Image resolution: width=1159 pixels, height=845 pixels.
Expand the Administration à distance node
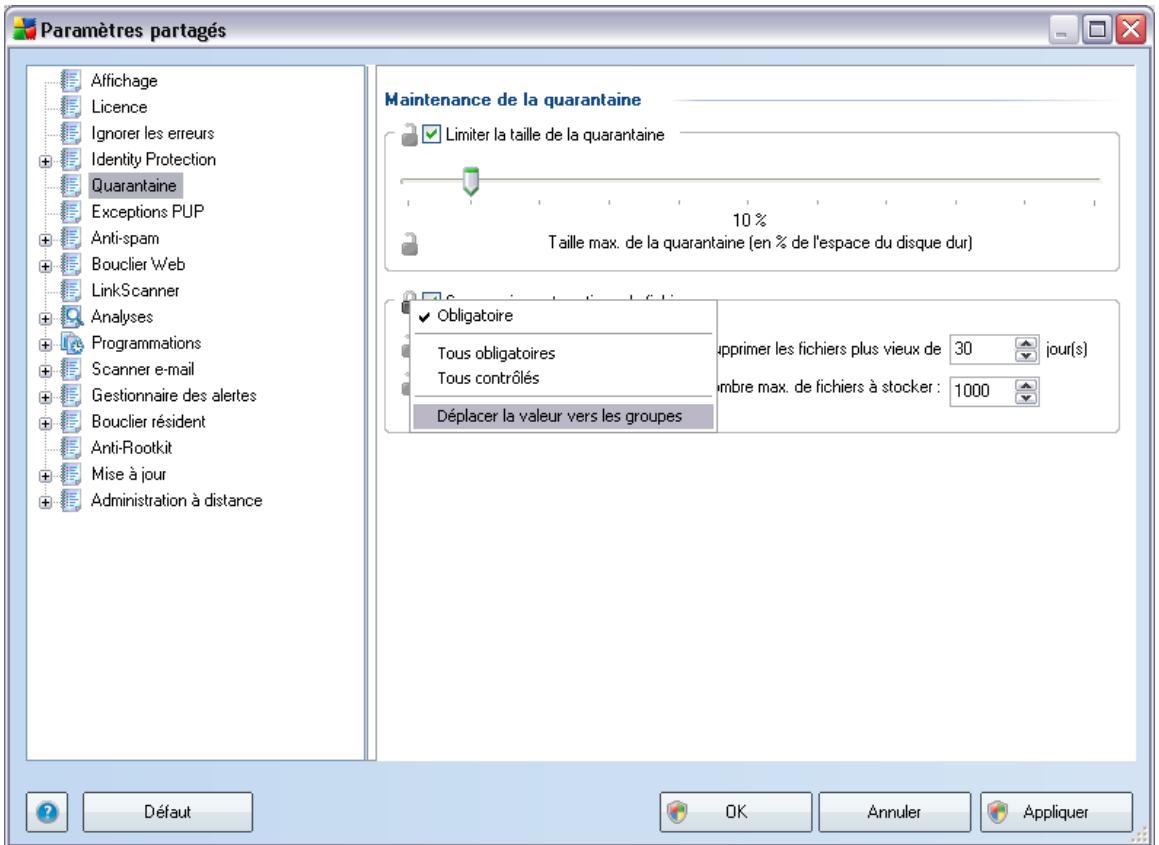click(46, 503)
